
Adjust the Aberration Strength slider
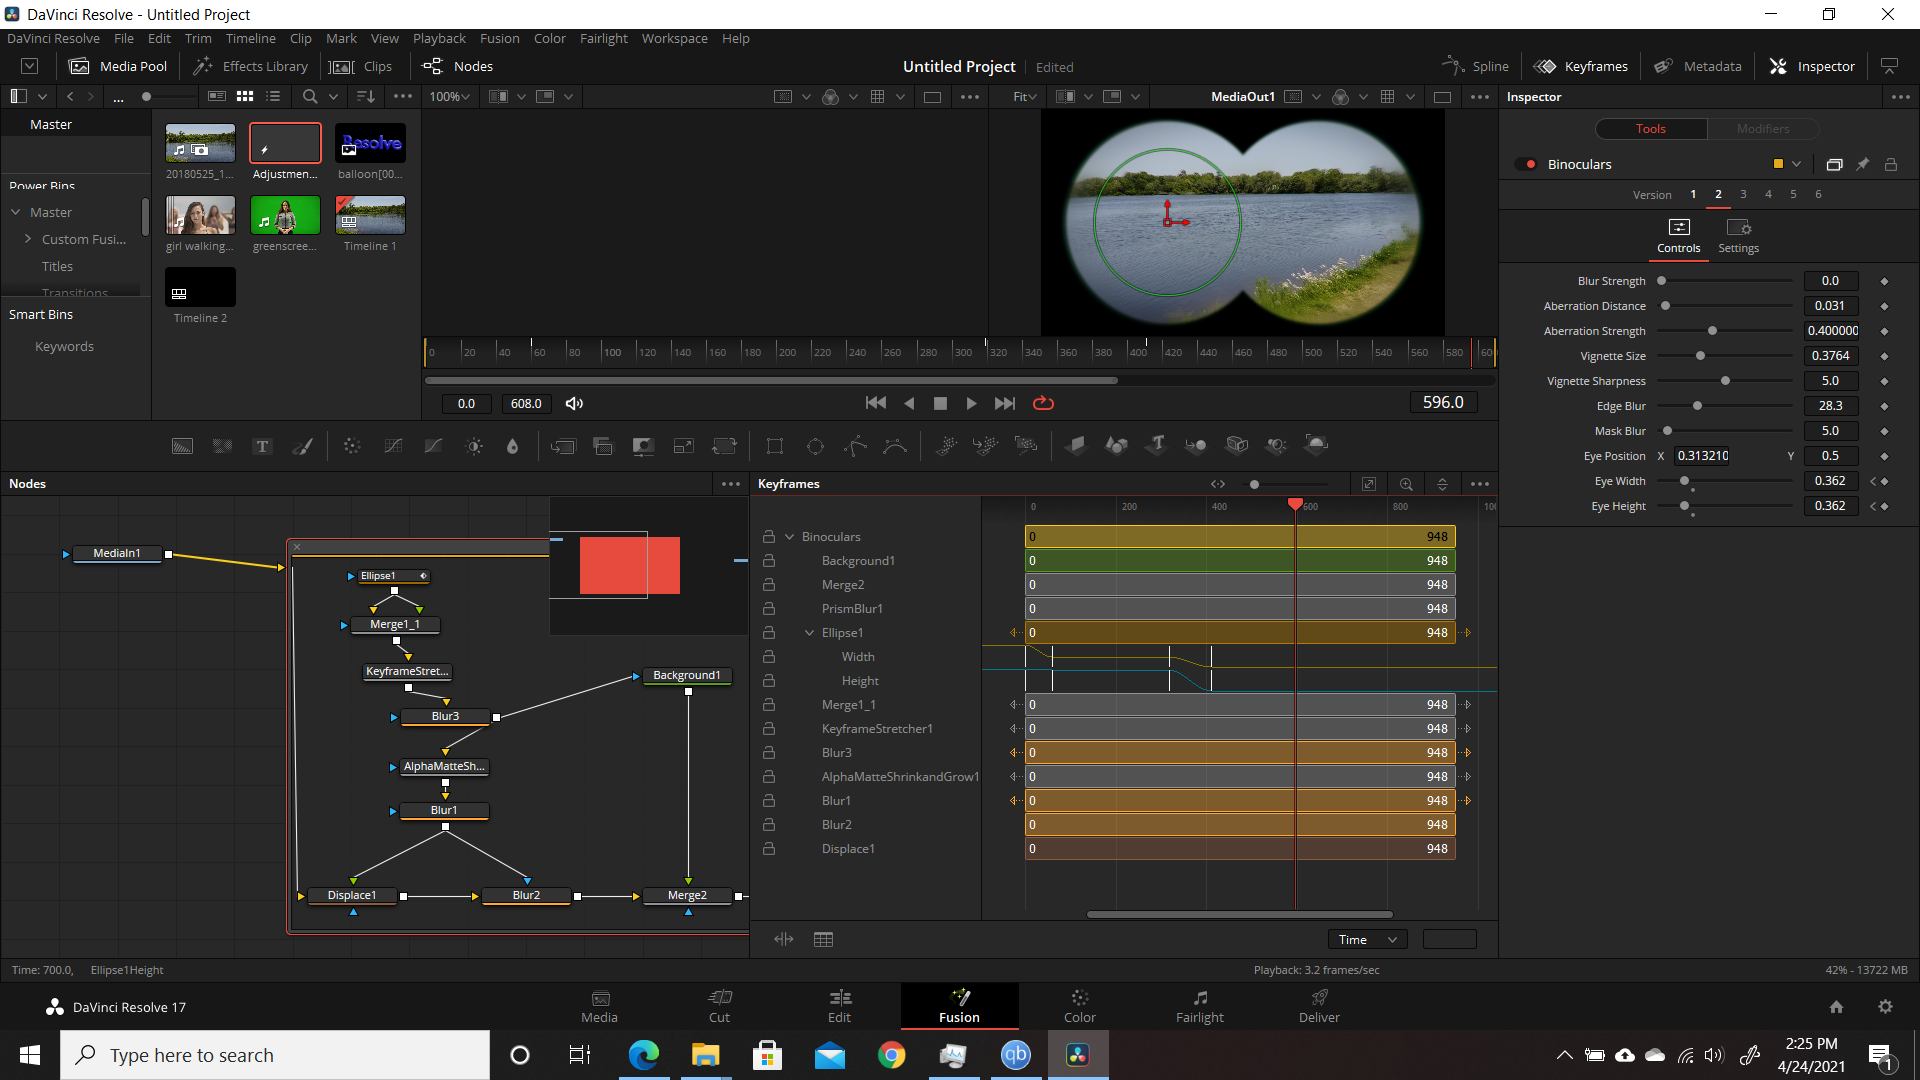pyautogui.click(x=1712, y=331)
